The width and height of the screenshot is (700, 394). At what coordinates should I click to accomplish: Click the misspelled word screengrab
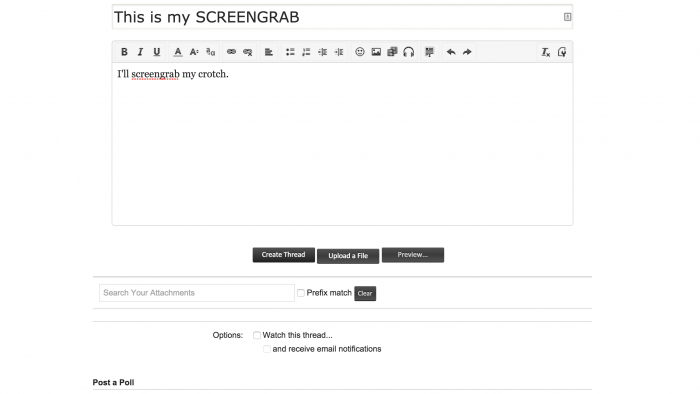click(x=155, y=74)
